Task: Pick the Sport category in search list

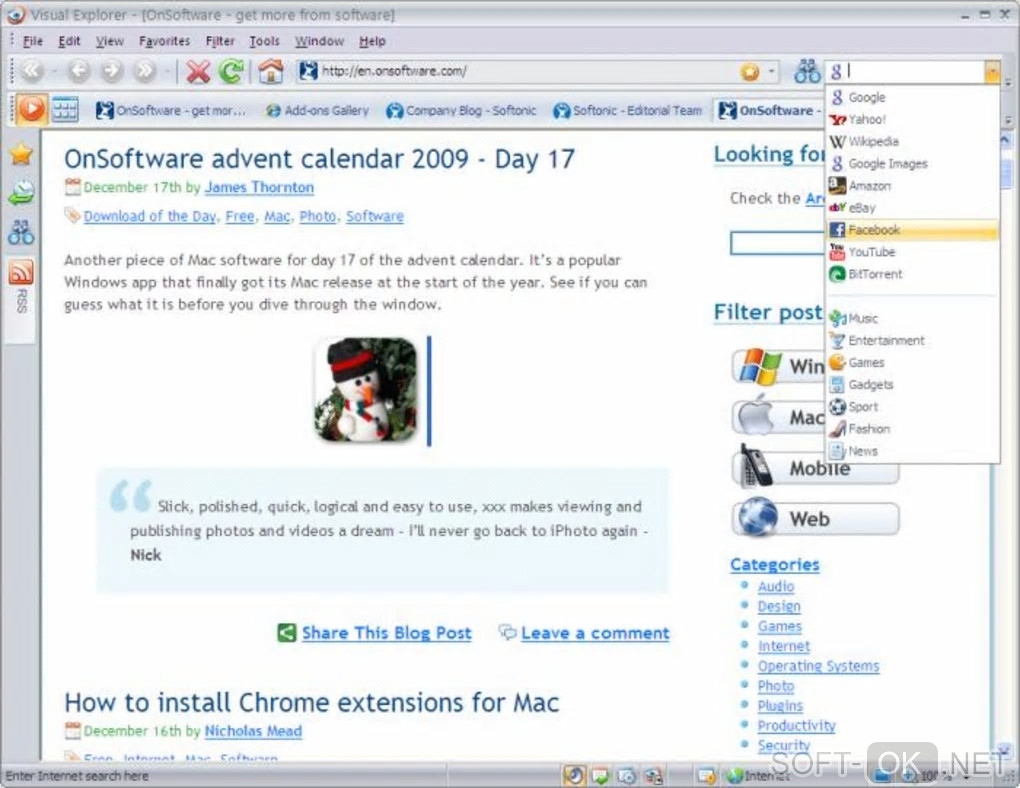Action: click(912, 407)
